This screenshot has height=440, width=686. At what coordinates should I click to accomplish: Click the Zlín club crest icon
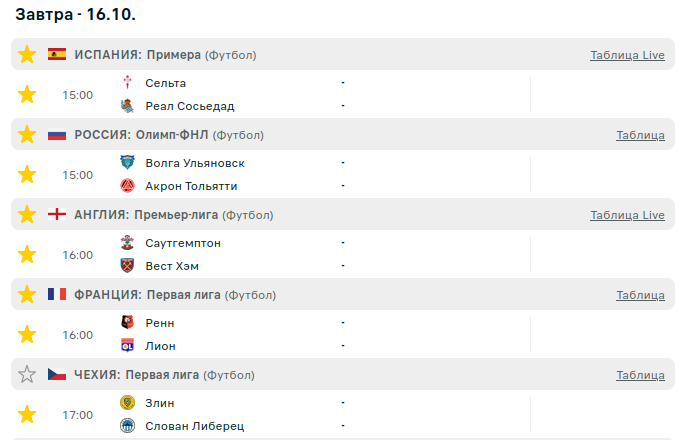tap(127, 403)
